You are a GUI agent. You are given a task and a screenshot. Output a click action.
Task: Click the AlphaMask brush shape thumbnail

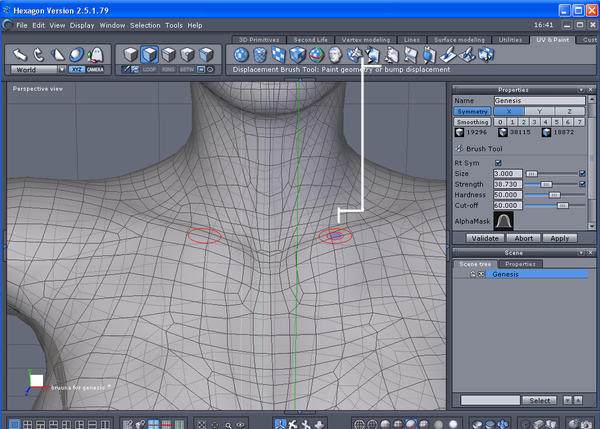pos(504,221)
